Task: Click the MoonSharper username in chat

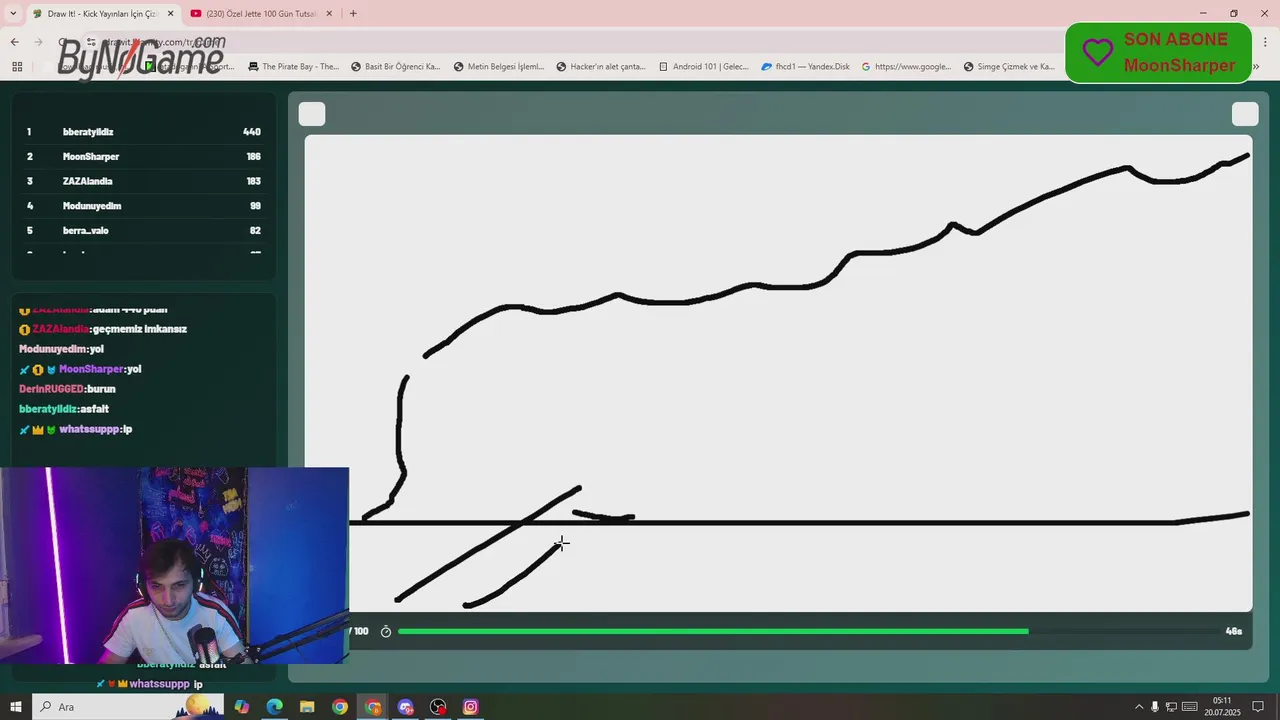Action: coord(90,369)
